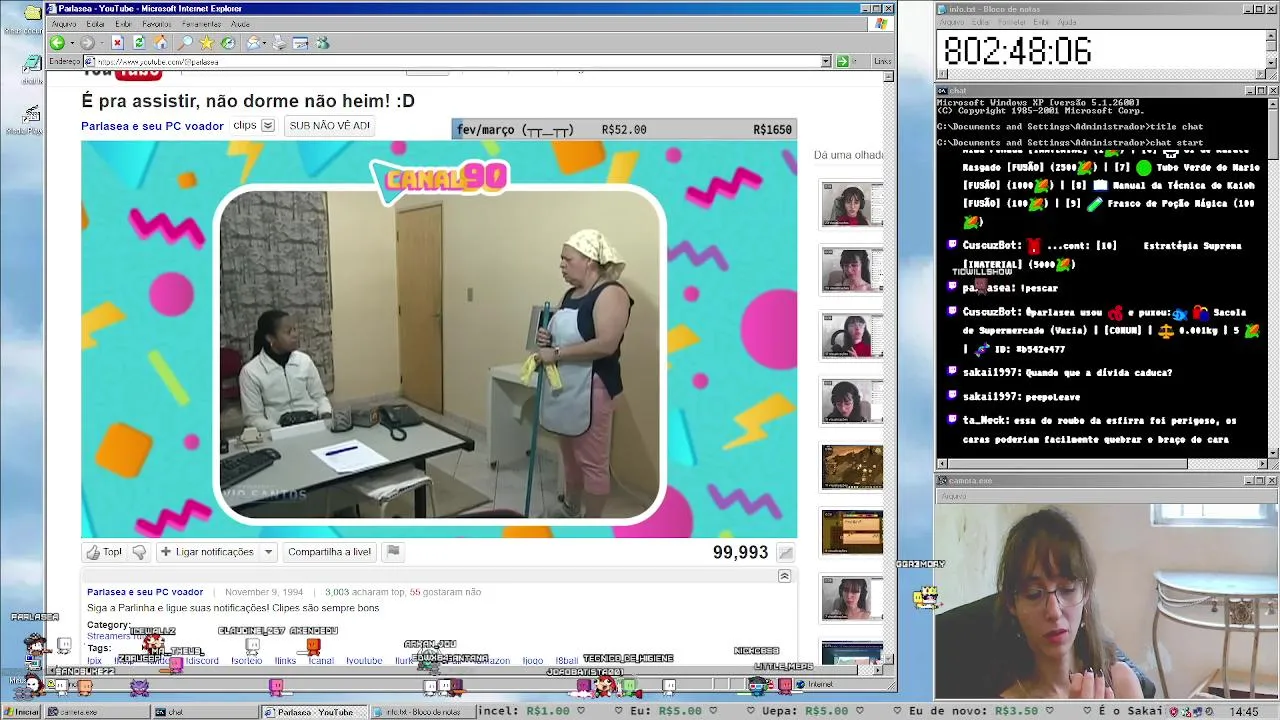The height and width of the screenshot is (720, 1280).
Task: Open the Arquivo menu in Bloco de notas
Action: (952, 22)
